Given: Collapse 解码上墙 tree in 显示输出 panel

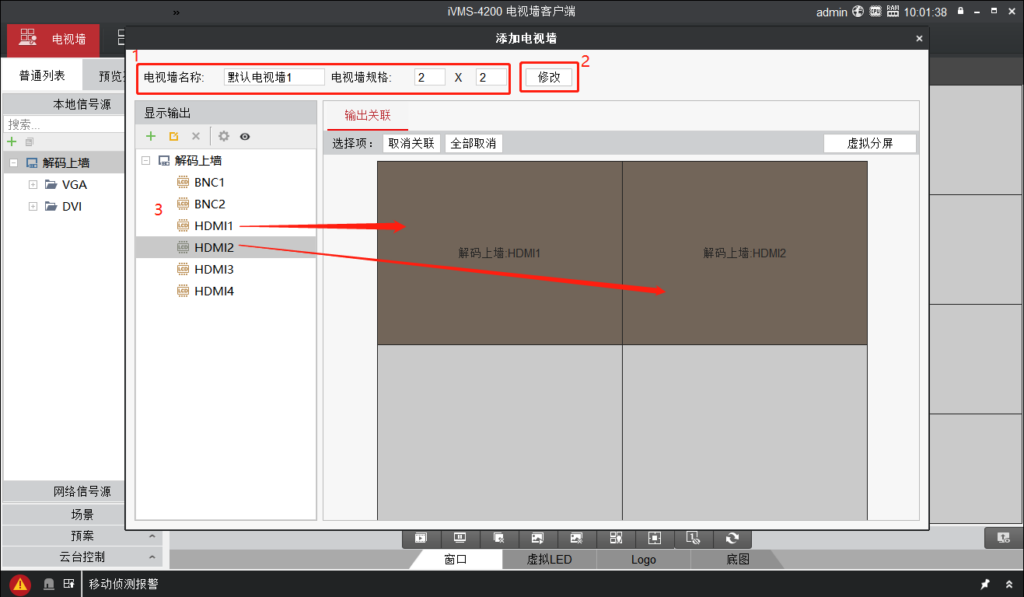Looking at the screenshot, I should [x=146, y=160].
